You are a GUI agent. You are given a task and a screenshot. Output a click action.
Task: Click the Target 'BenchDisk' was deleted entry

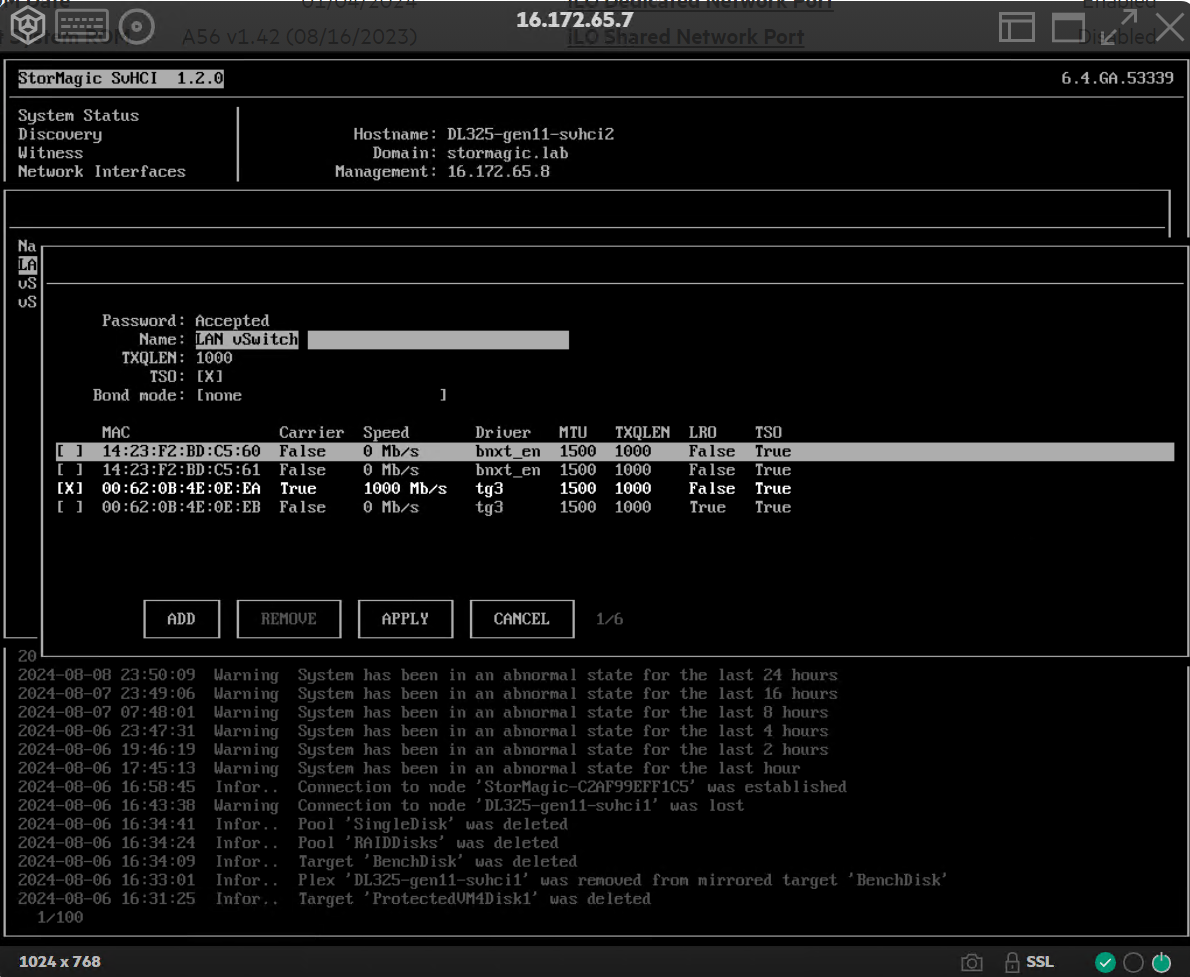click(x=297, y=862)
